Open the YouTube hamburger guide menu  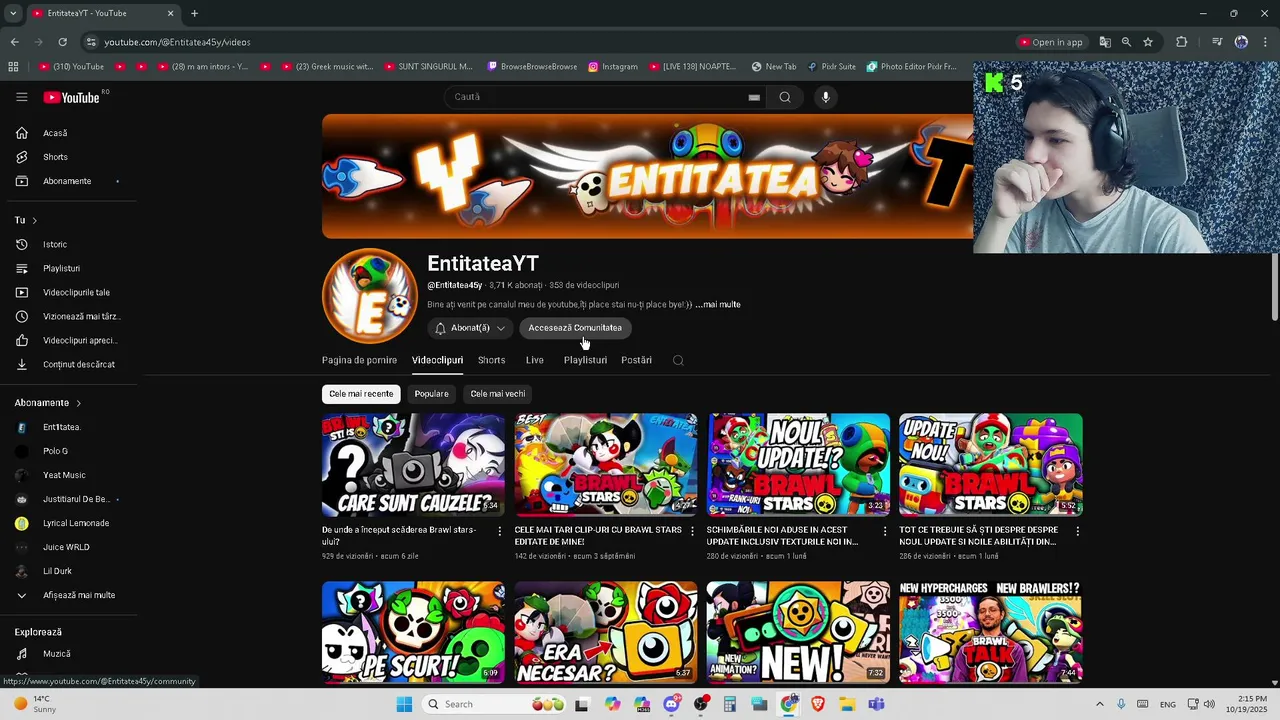21,97
